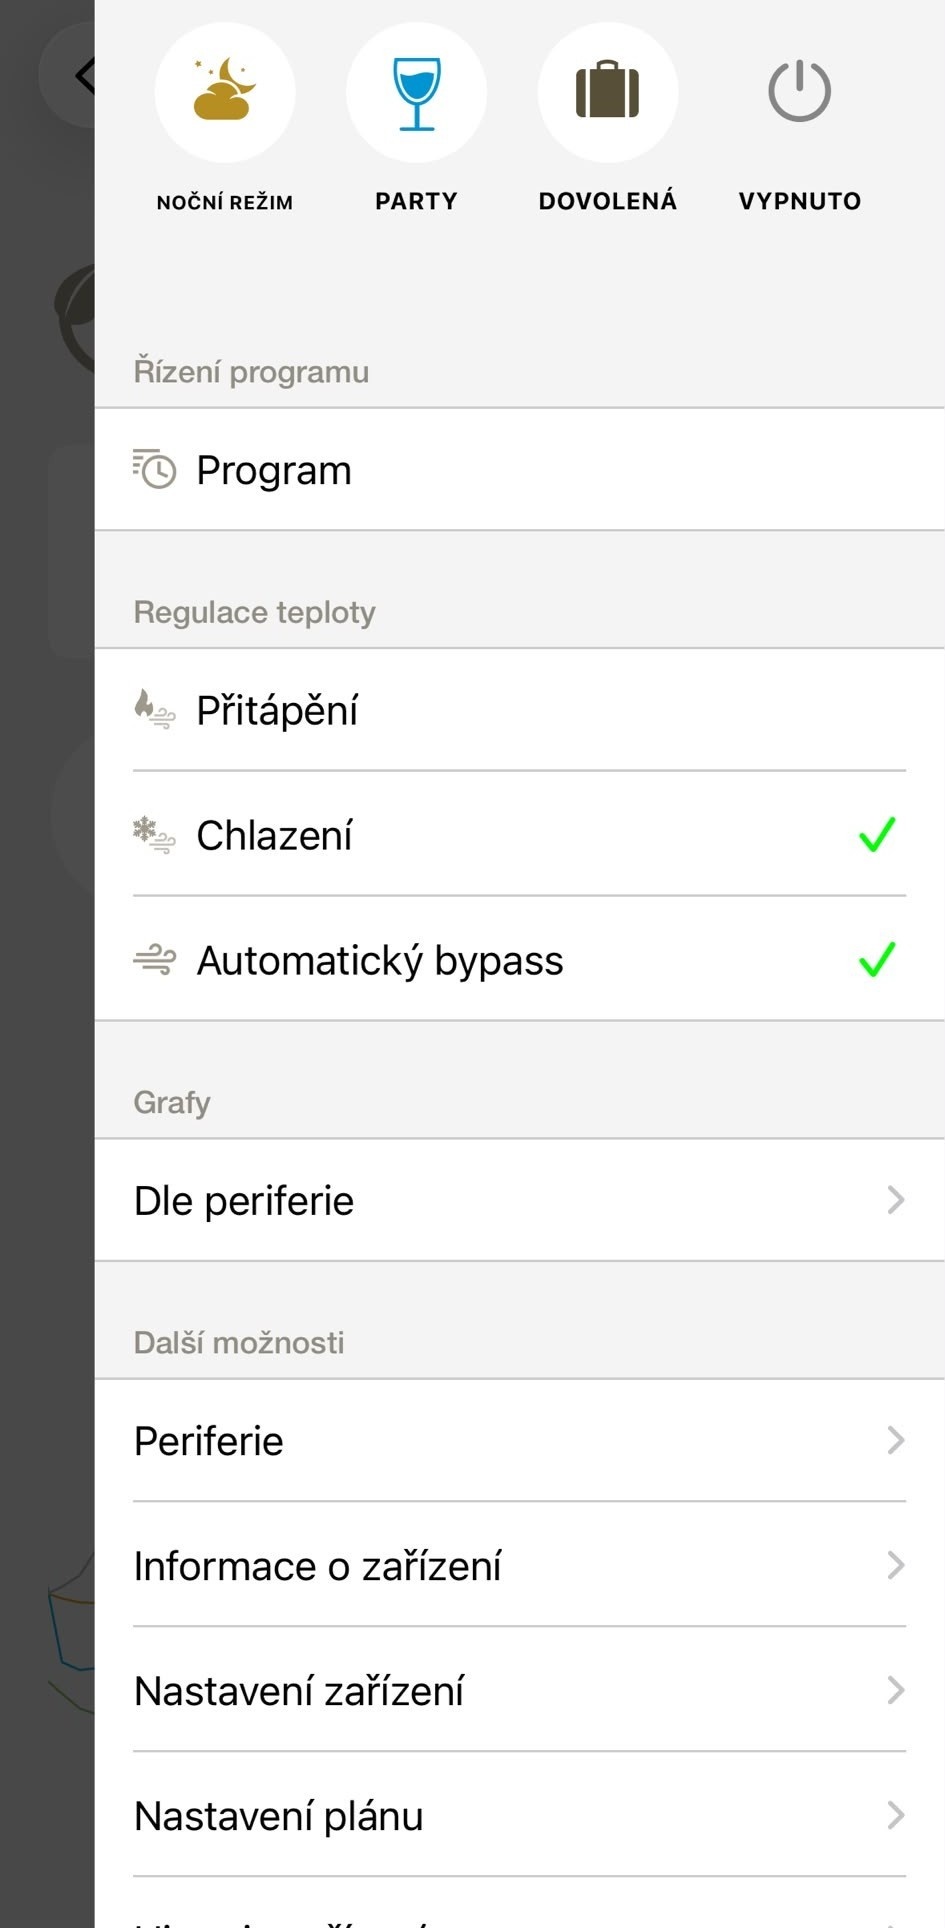Tap the Automatický bypass wind icon
The image size is (945, 1928).
pyautogui.click(x=154, y=960)
